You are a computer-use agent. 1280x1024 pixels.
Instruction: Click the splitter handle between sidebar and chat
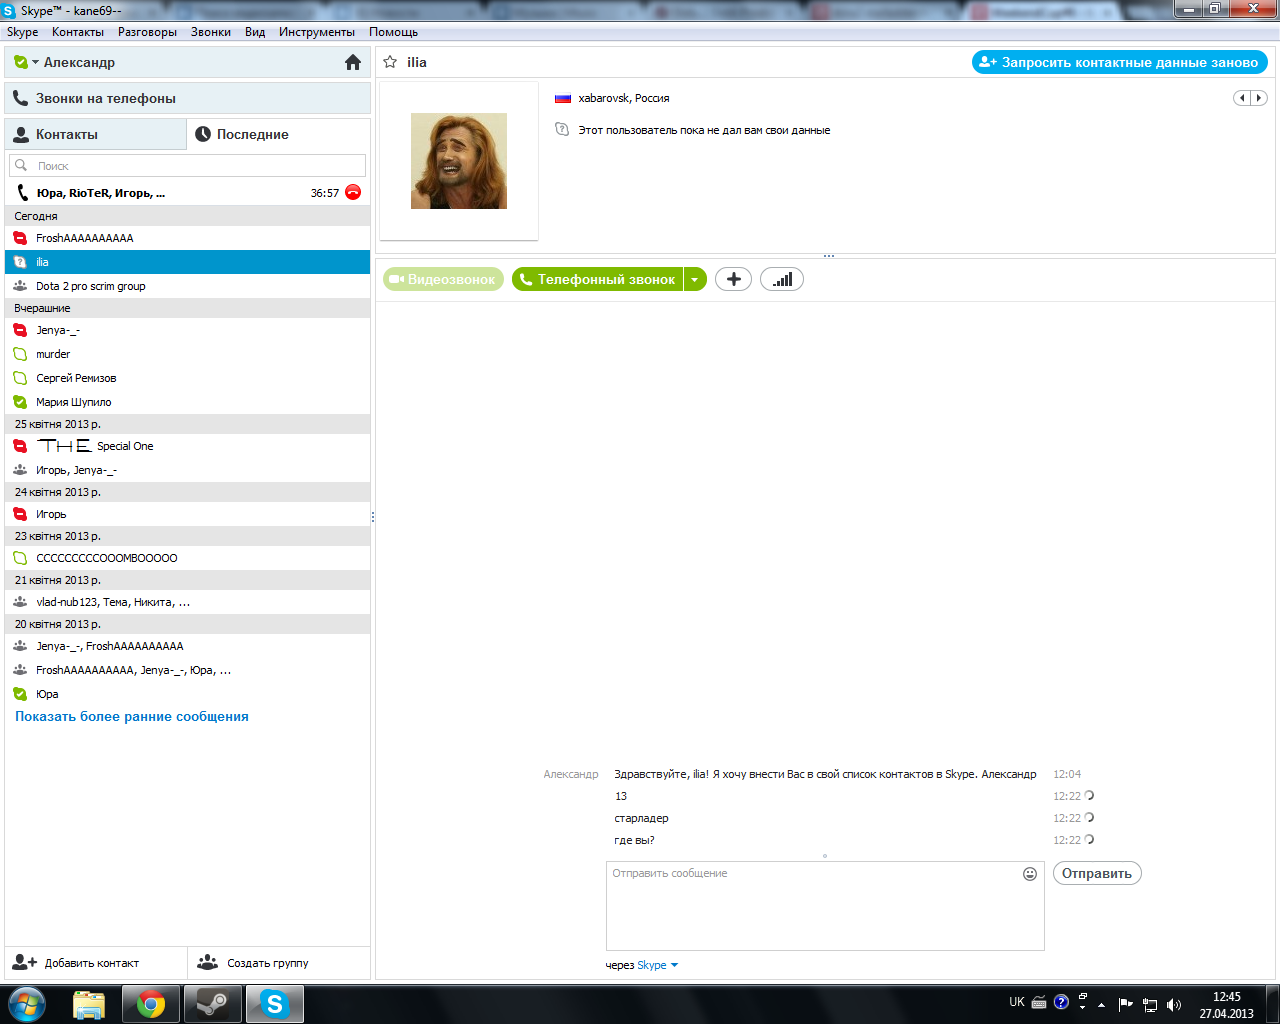[373, 517]
